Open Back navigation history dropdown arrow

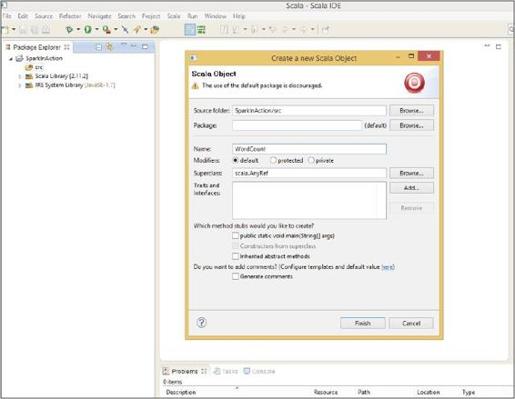(x=294, y=29)
